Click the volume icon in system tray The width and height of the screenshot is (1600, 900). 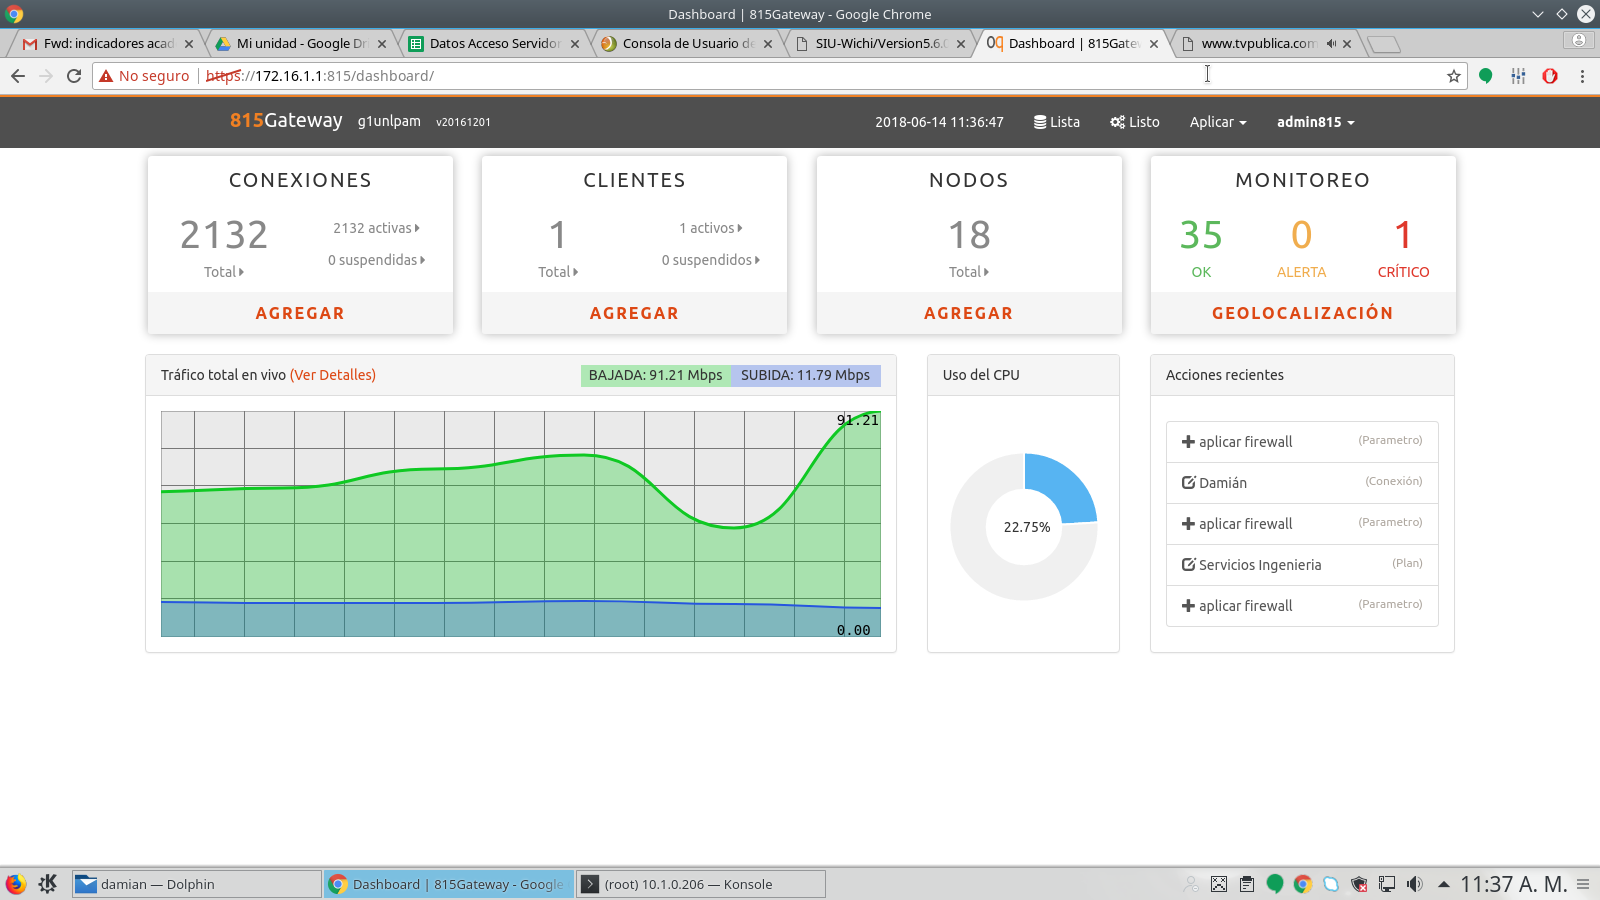[1414, 884]
